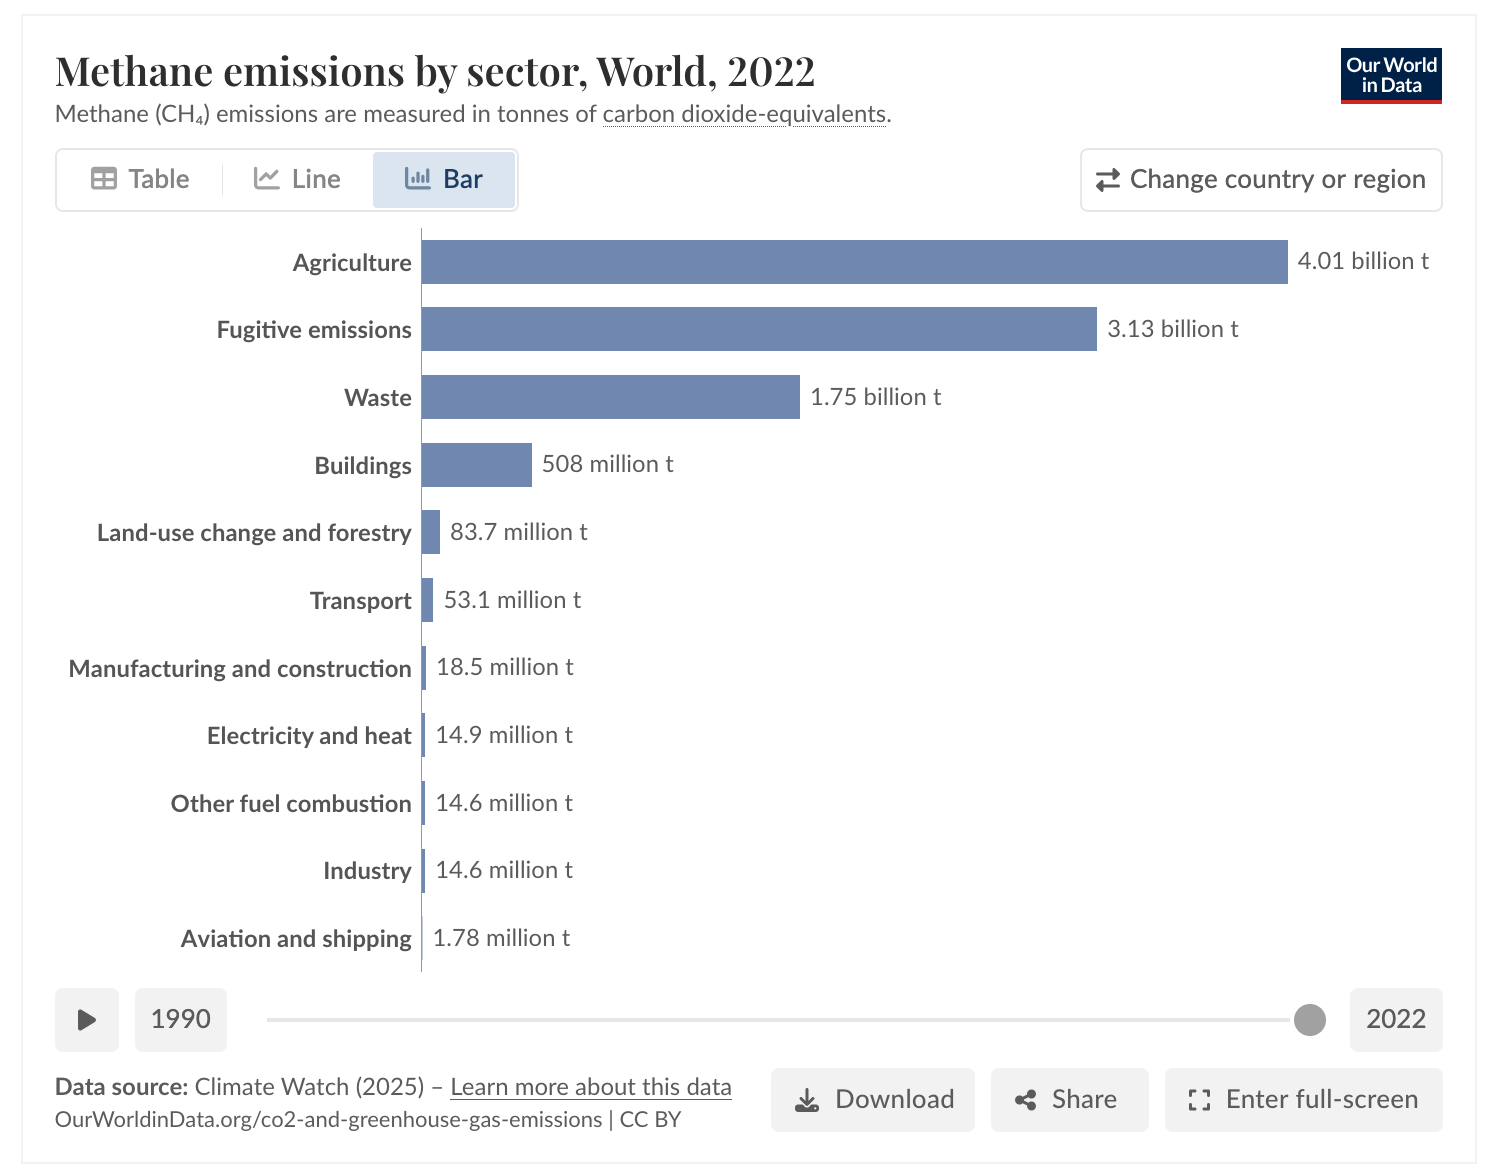Open the Learn more about this data link

tap(591, 1087)
